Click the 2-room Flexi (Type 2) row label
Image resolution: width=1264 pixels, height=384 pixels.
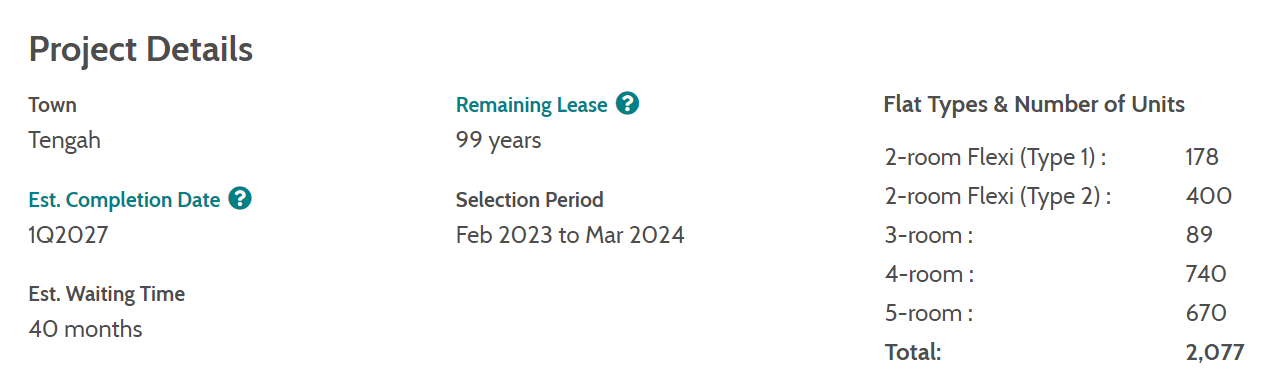pos(998,197)
